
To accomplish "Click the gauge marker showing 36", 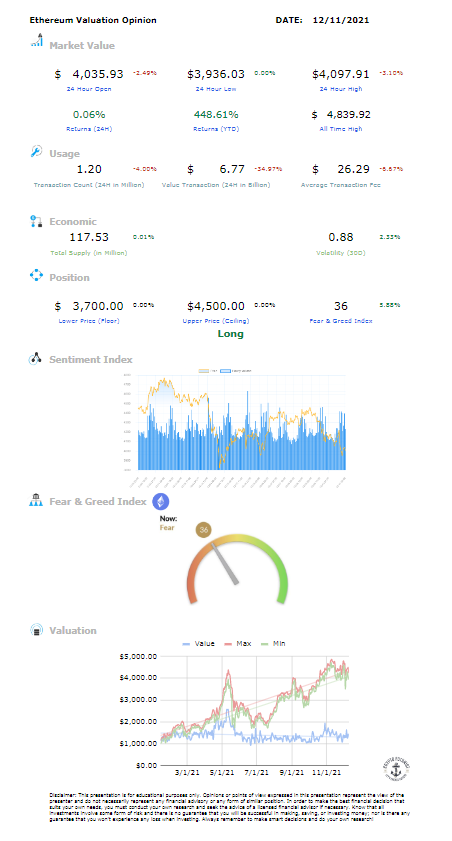I will click(204, 530).
